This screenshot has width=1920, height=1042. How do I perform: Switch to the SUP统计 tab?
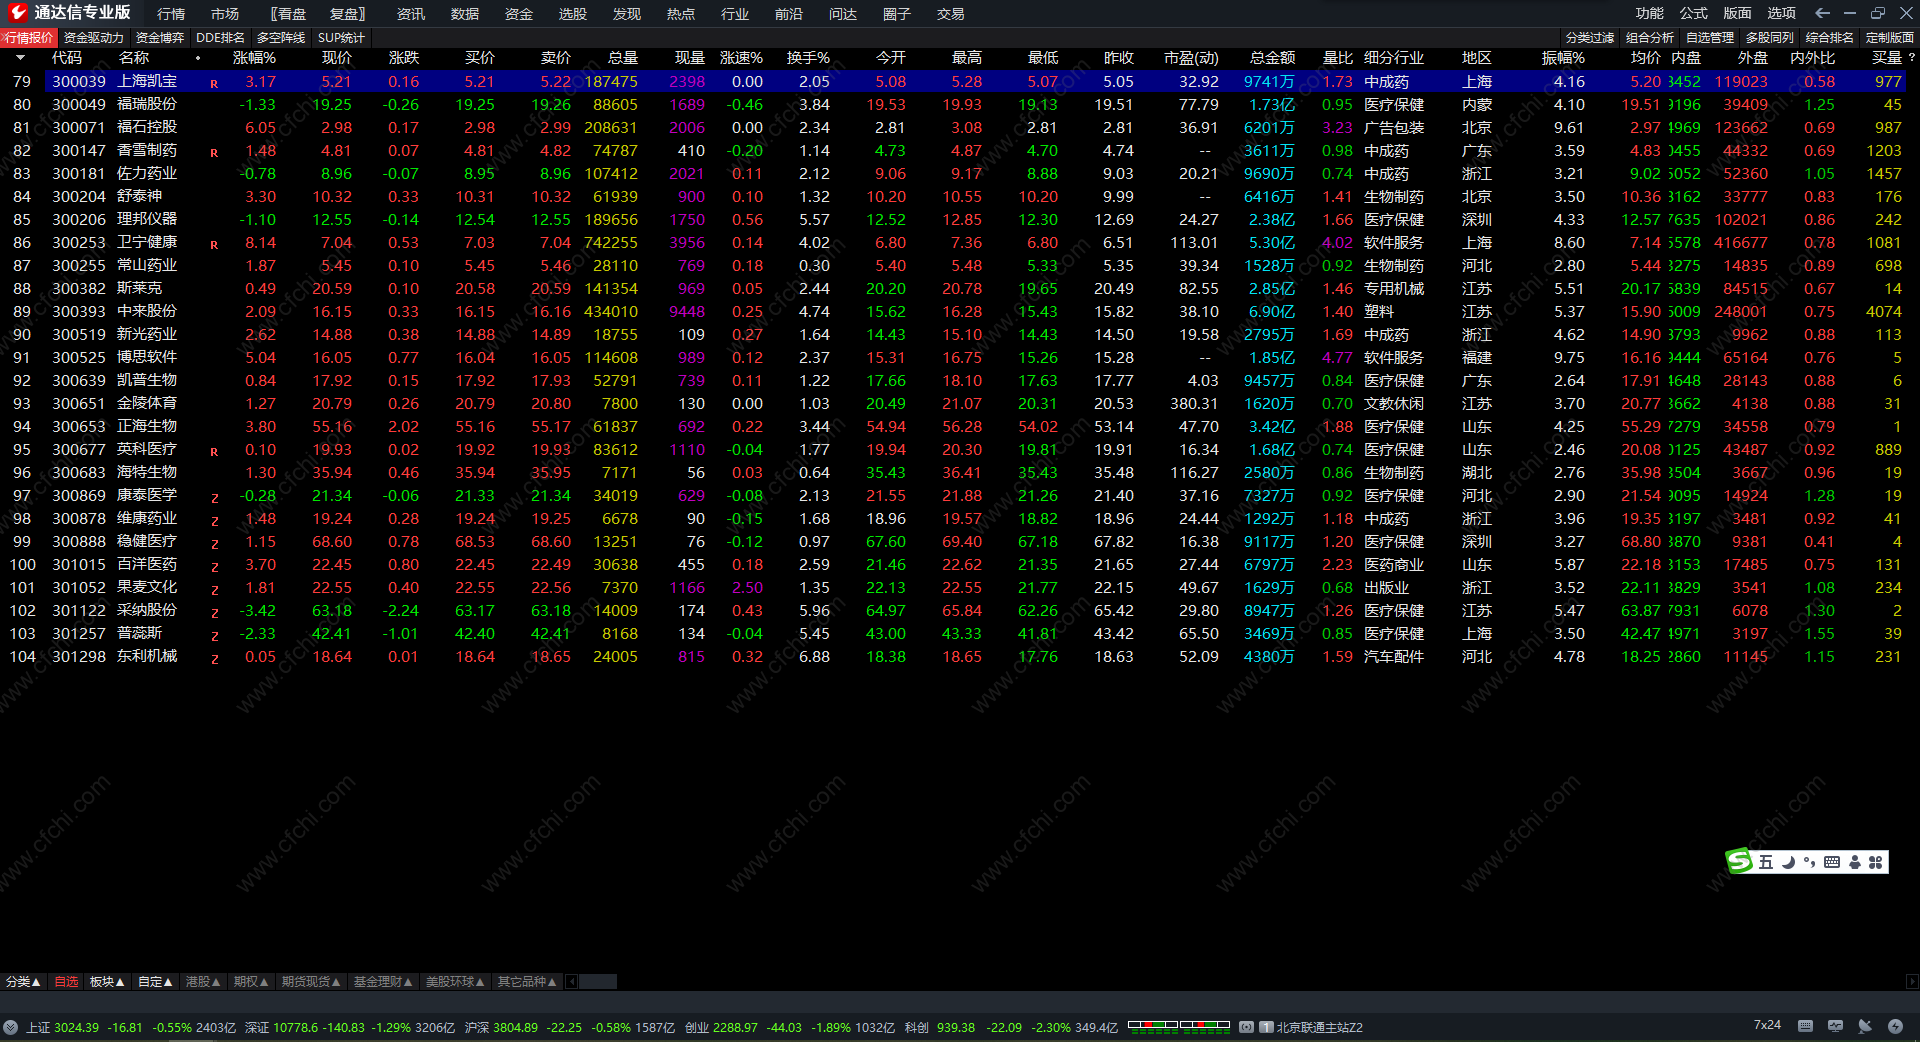coord(341,38)
